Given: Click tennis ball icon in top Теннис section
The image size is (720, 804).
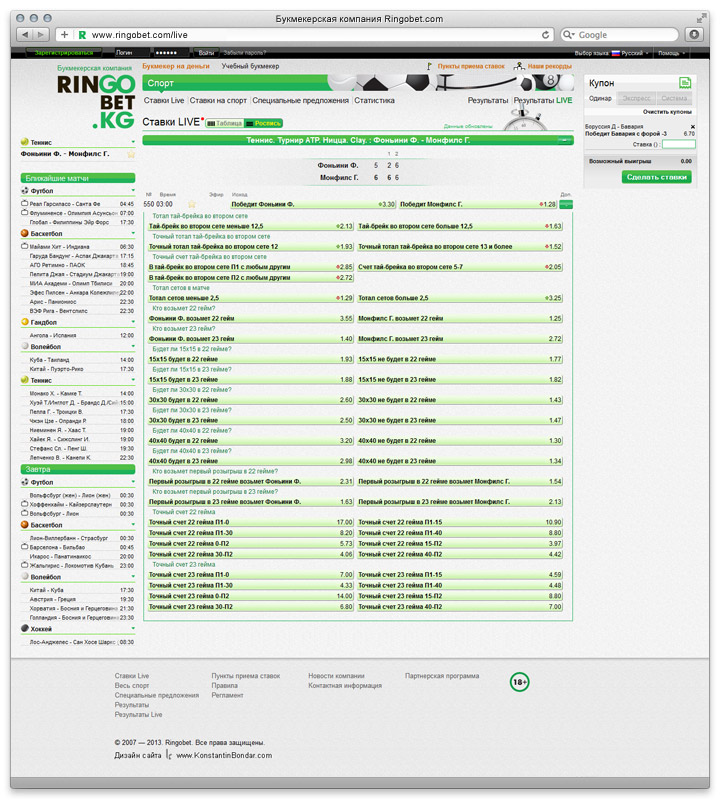Looking at the screenshot, I should coord(24,142).
